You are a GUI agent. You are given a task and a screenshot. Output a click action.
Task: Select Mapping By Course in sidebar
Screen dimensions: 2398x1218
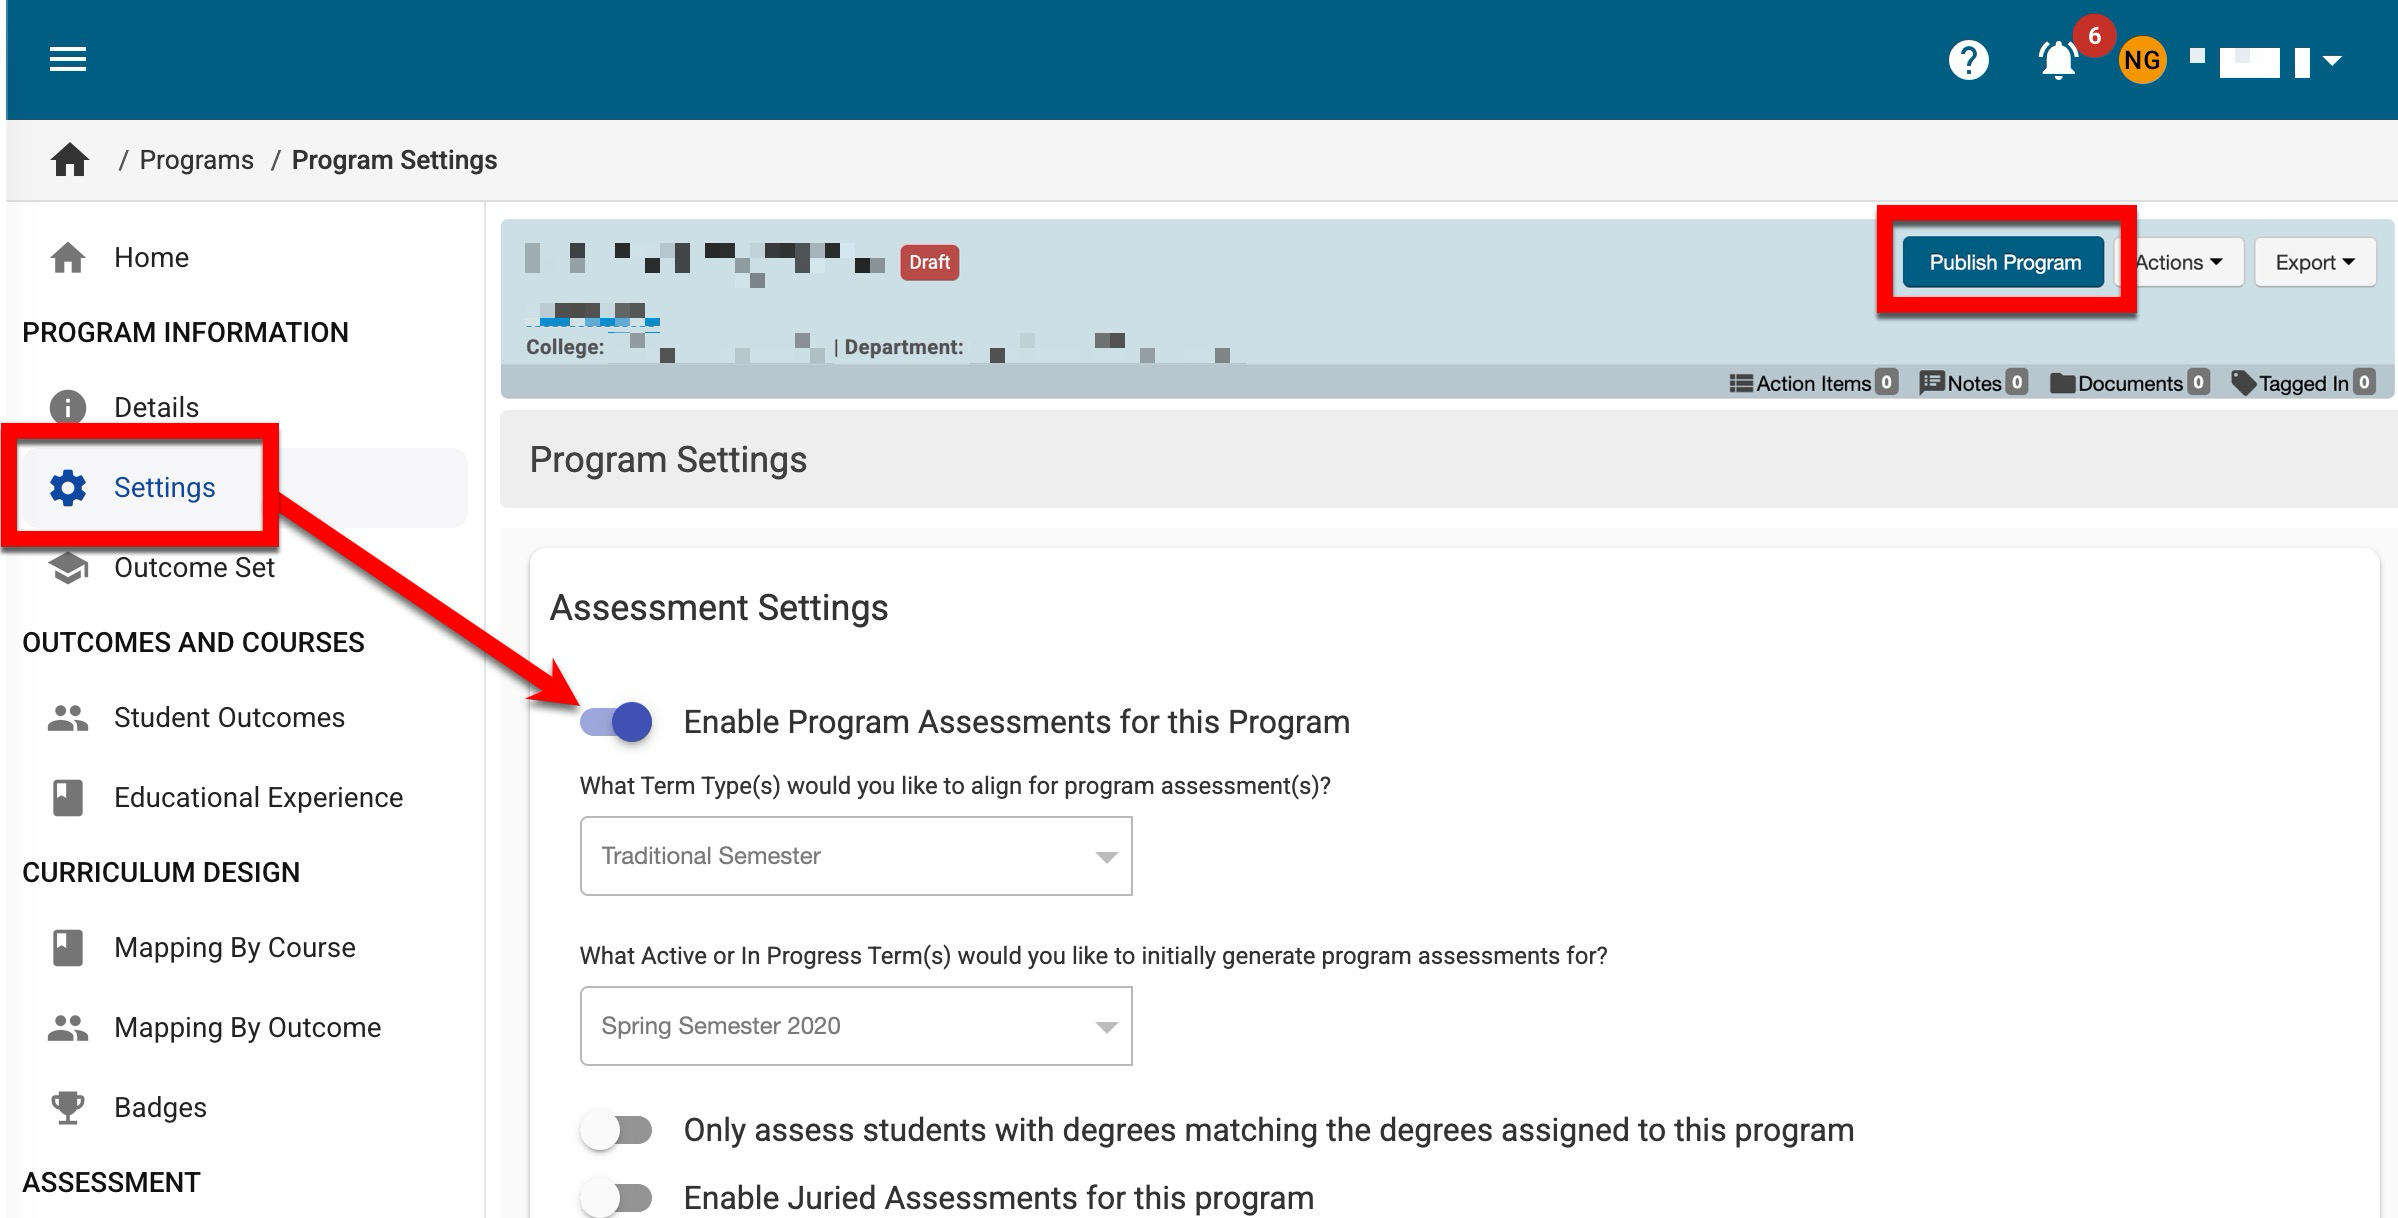[234, 948]
